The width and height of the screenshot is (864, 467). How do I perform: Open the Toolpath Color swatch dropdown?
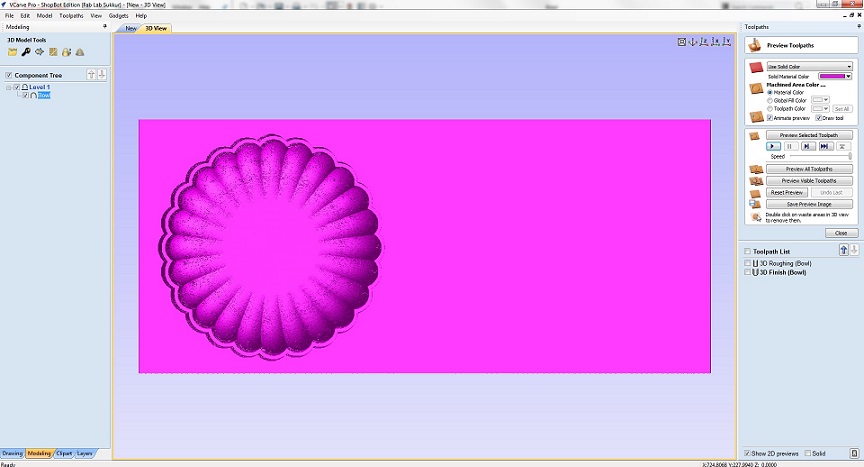pyautogui.click(x=820, y=108)
